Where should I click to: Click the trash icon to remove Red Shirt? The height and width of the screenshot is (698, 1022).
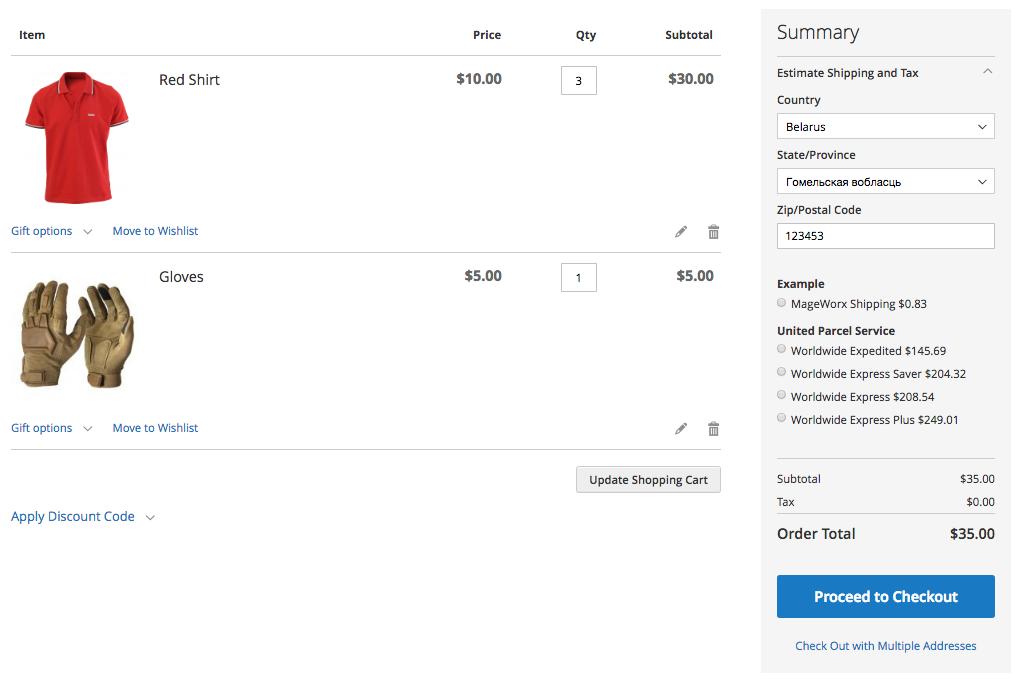coord(713,232)
